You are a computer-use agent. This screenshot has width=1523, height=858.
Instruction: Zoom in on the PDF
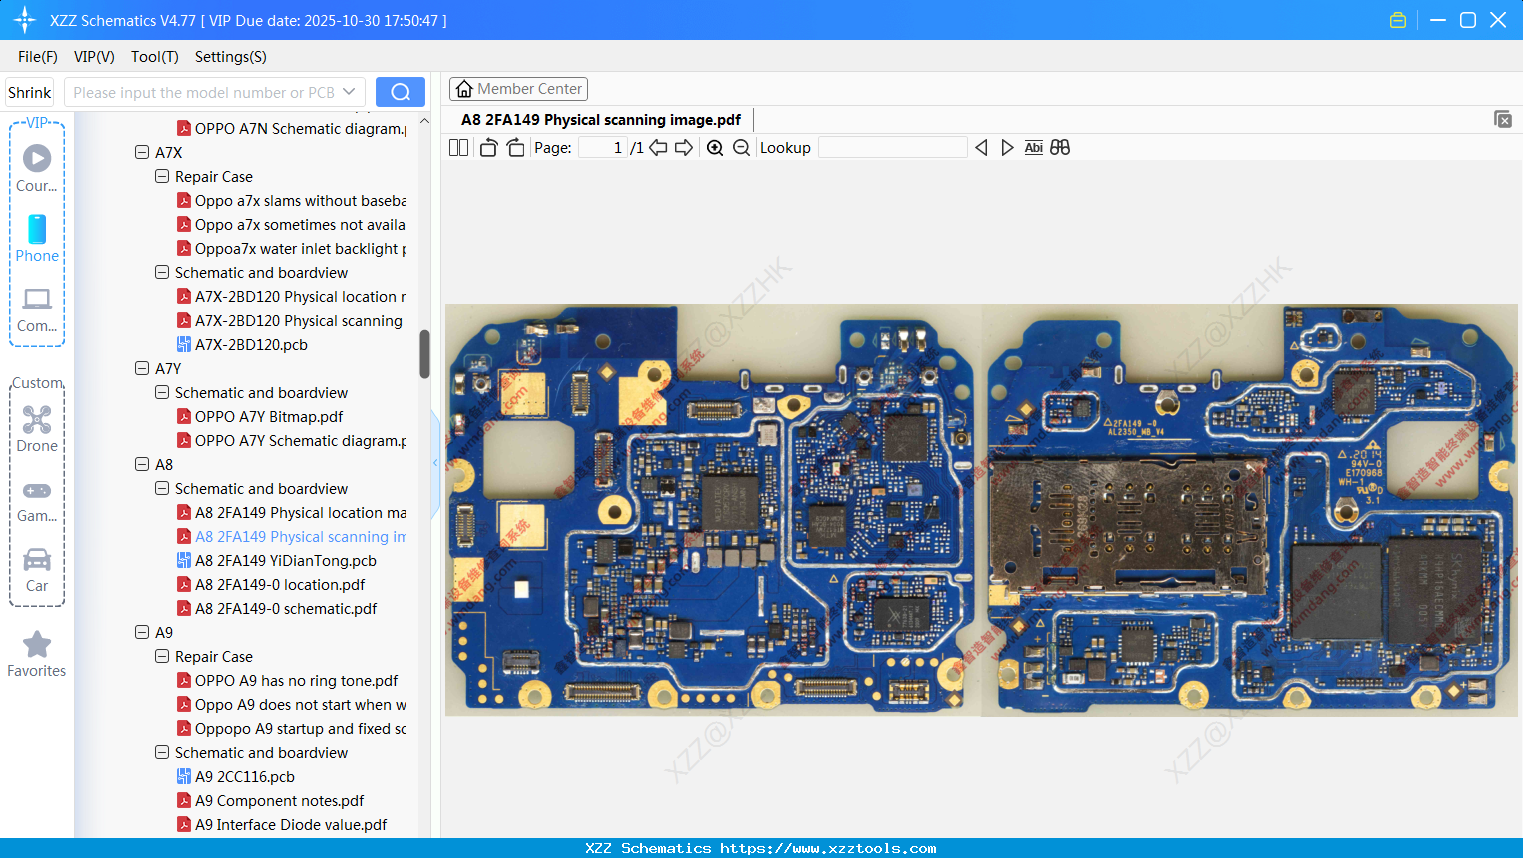(x=715, y=147)
